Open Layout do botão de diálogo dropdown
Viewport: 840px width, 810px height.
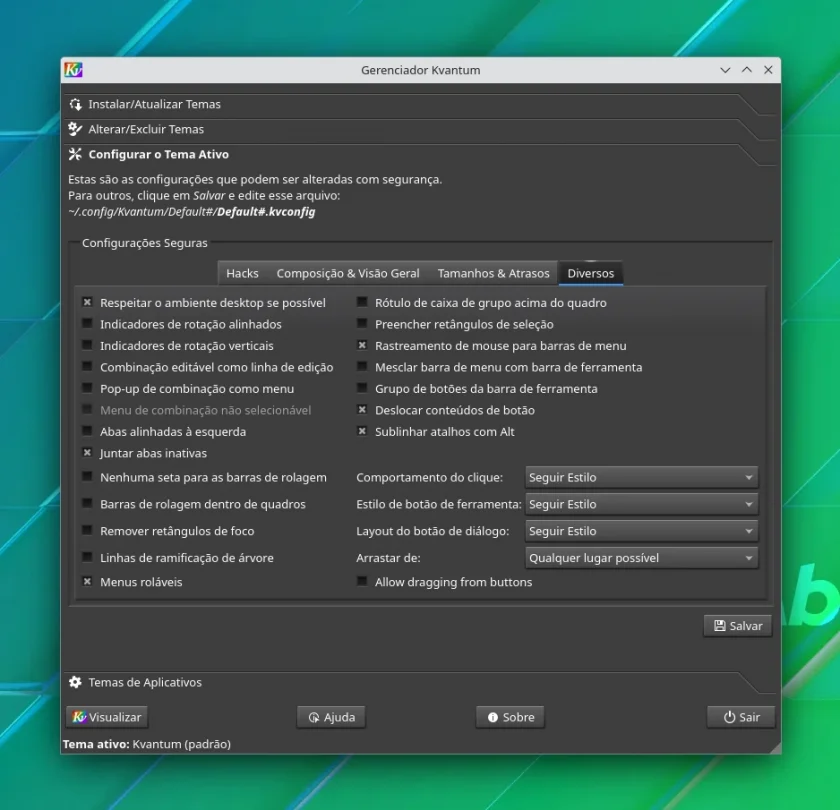[641, 531]
